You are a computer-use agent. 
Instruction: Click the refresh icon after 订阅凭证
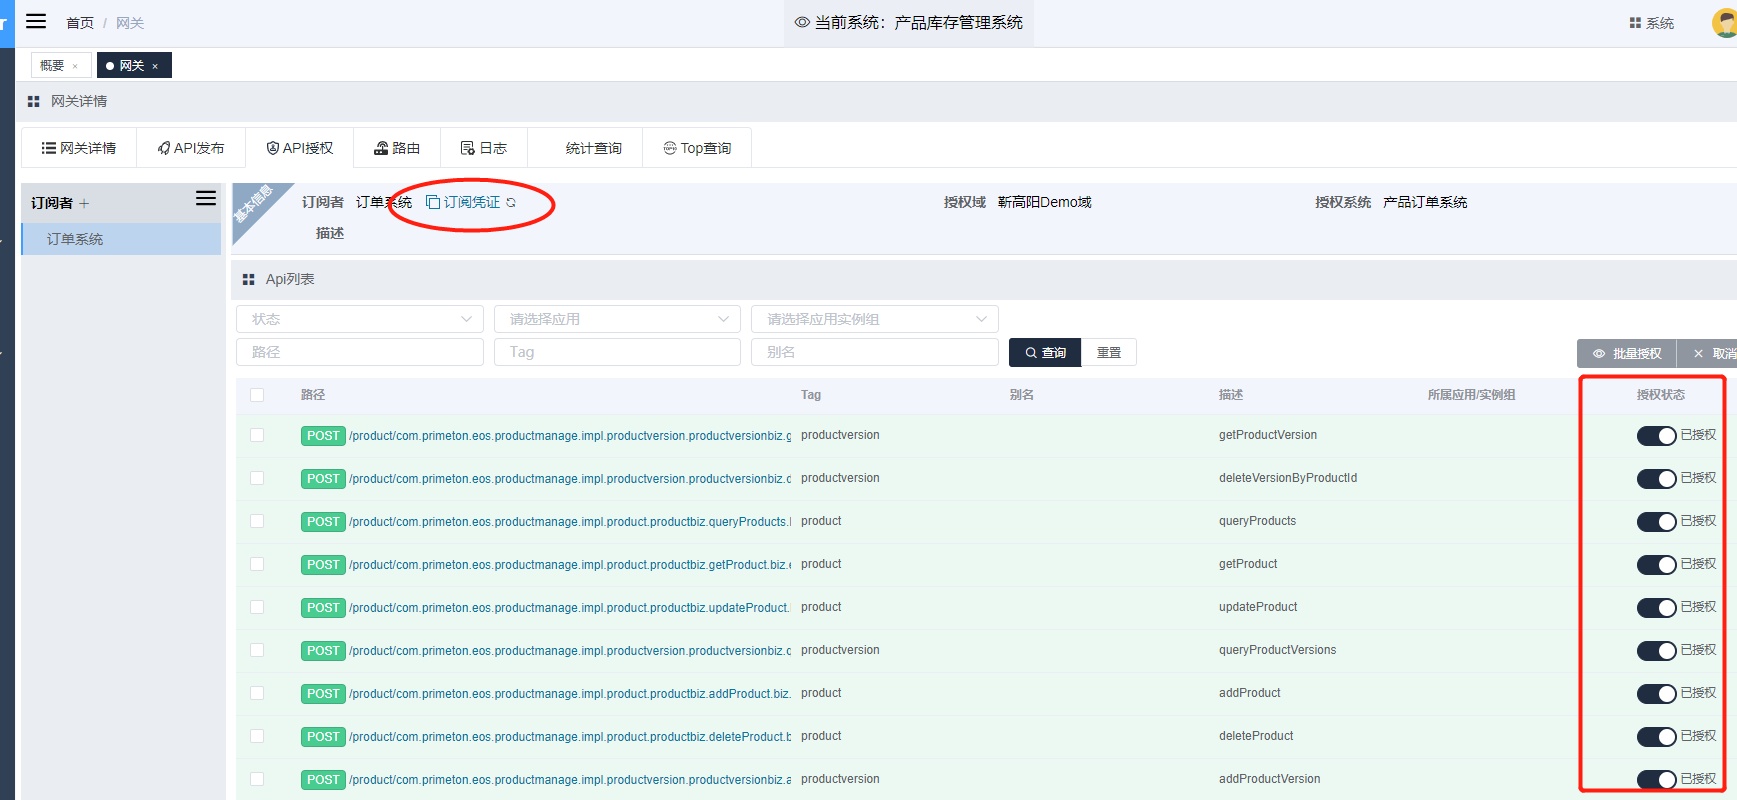pos(511,203)
